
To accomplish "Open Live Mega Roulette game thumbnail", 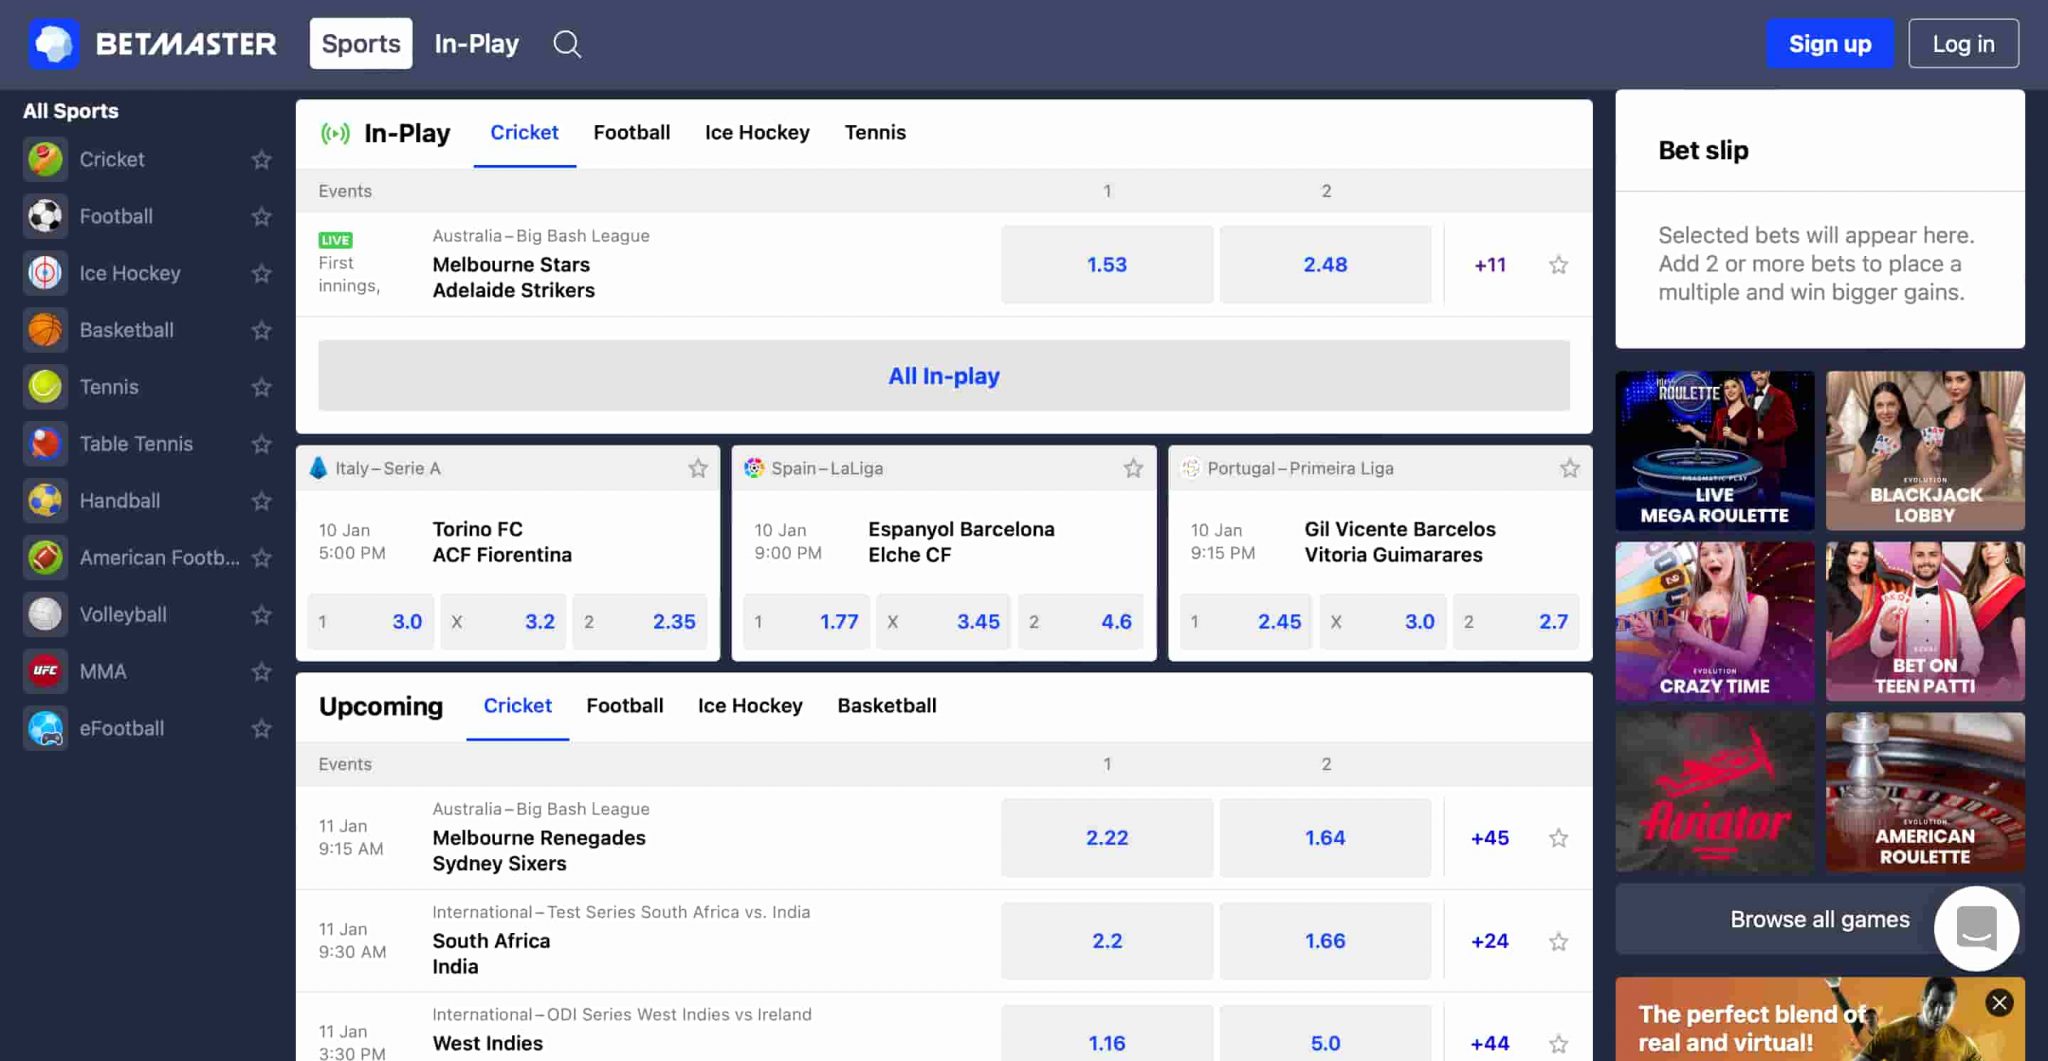I will 1714,451.
